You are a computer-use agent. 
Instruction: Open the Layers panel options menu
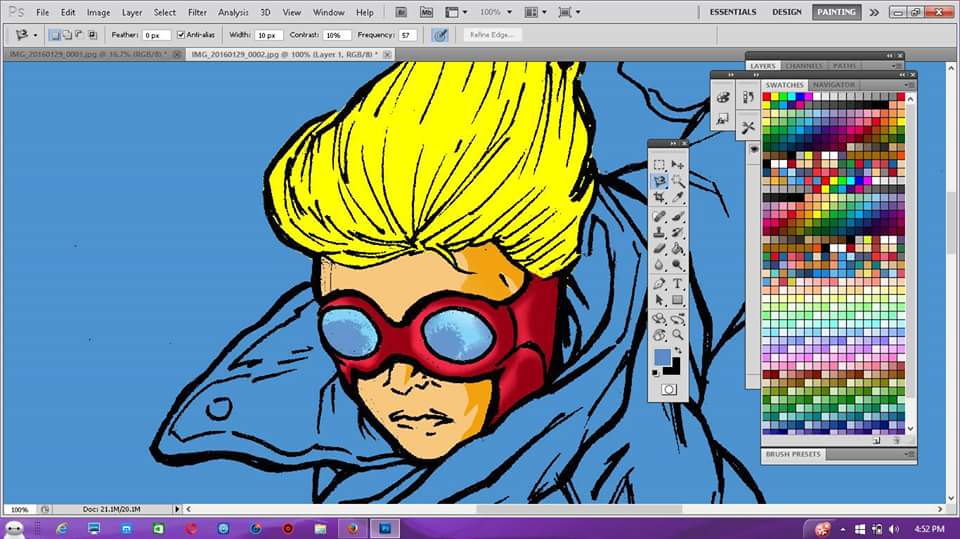click(x=896, y=66)
